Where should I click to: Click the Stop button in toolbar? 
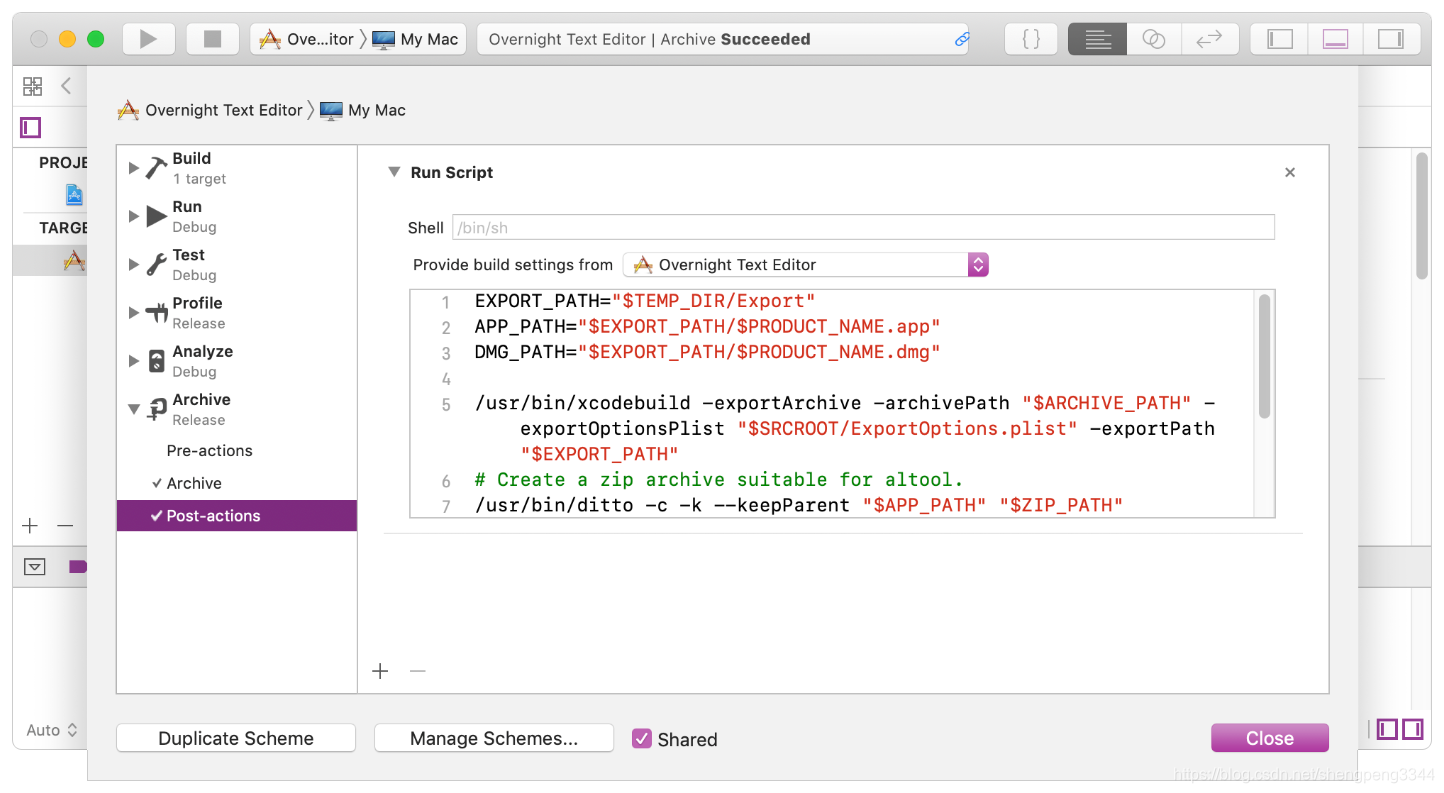(212, 39)
